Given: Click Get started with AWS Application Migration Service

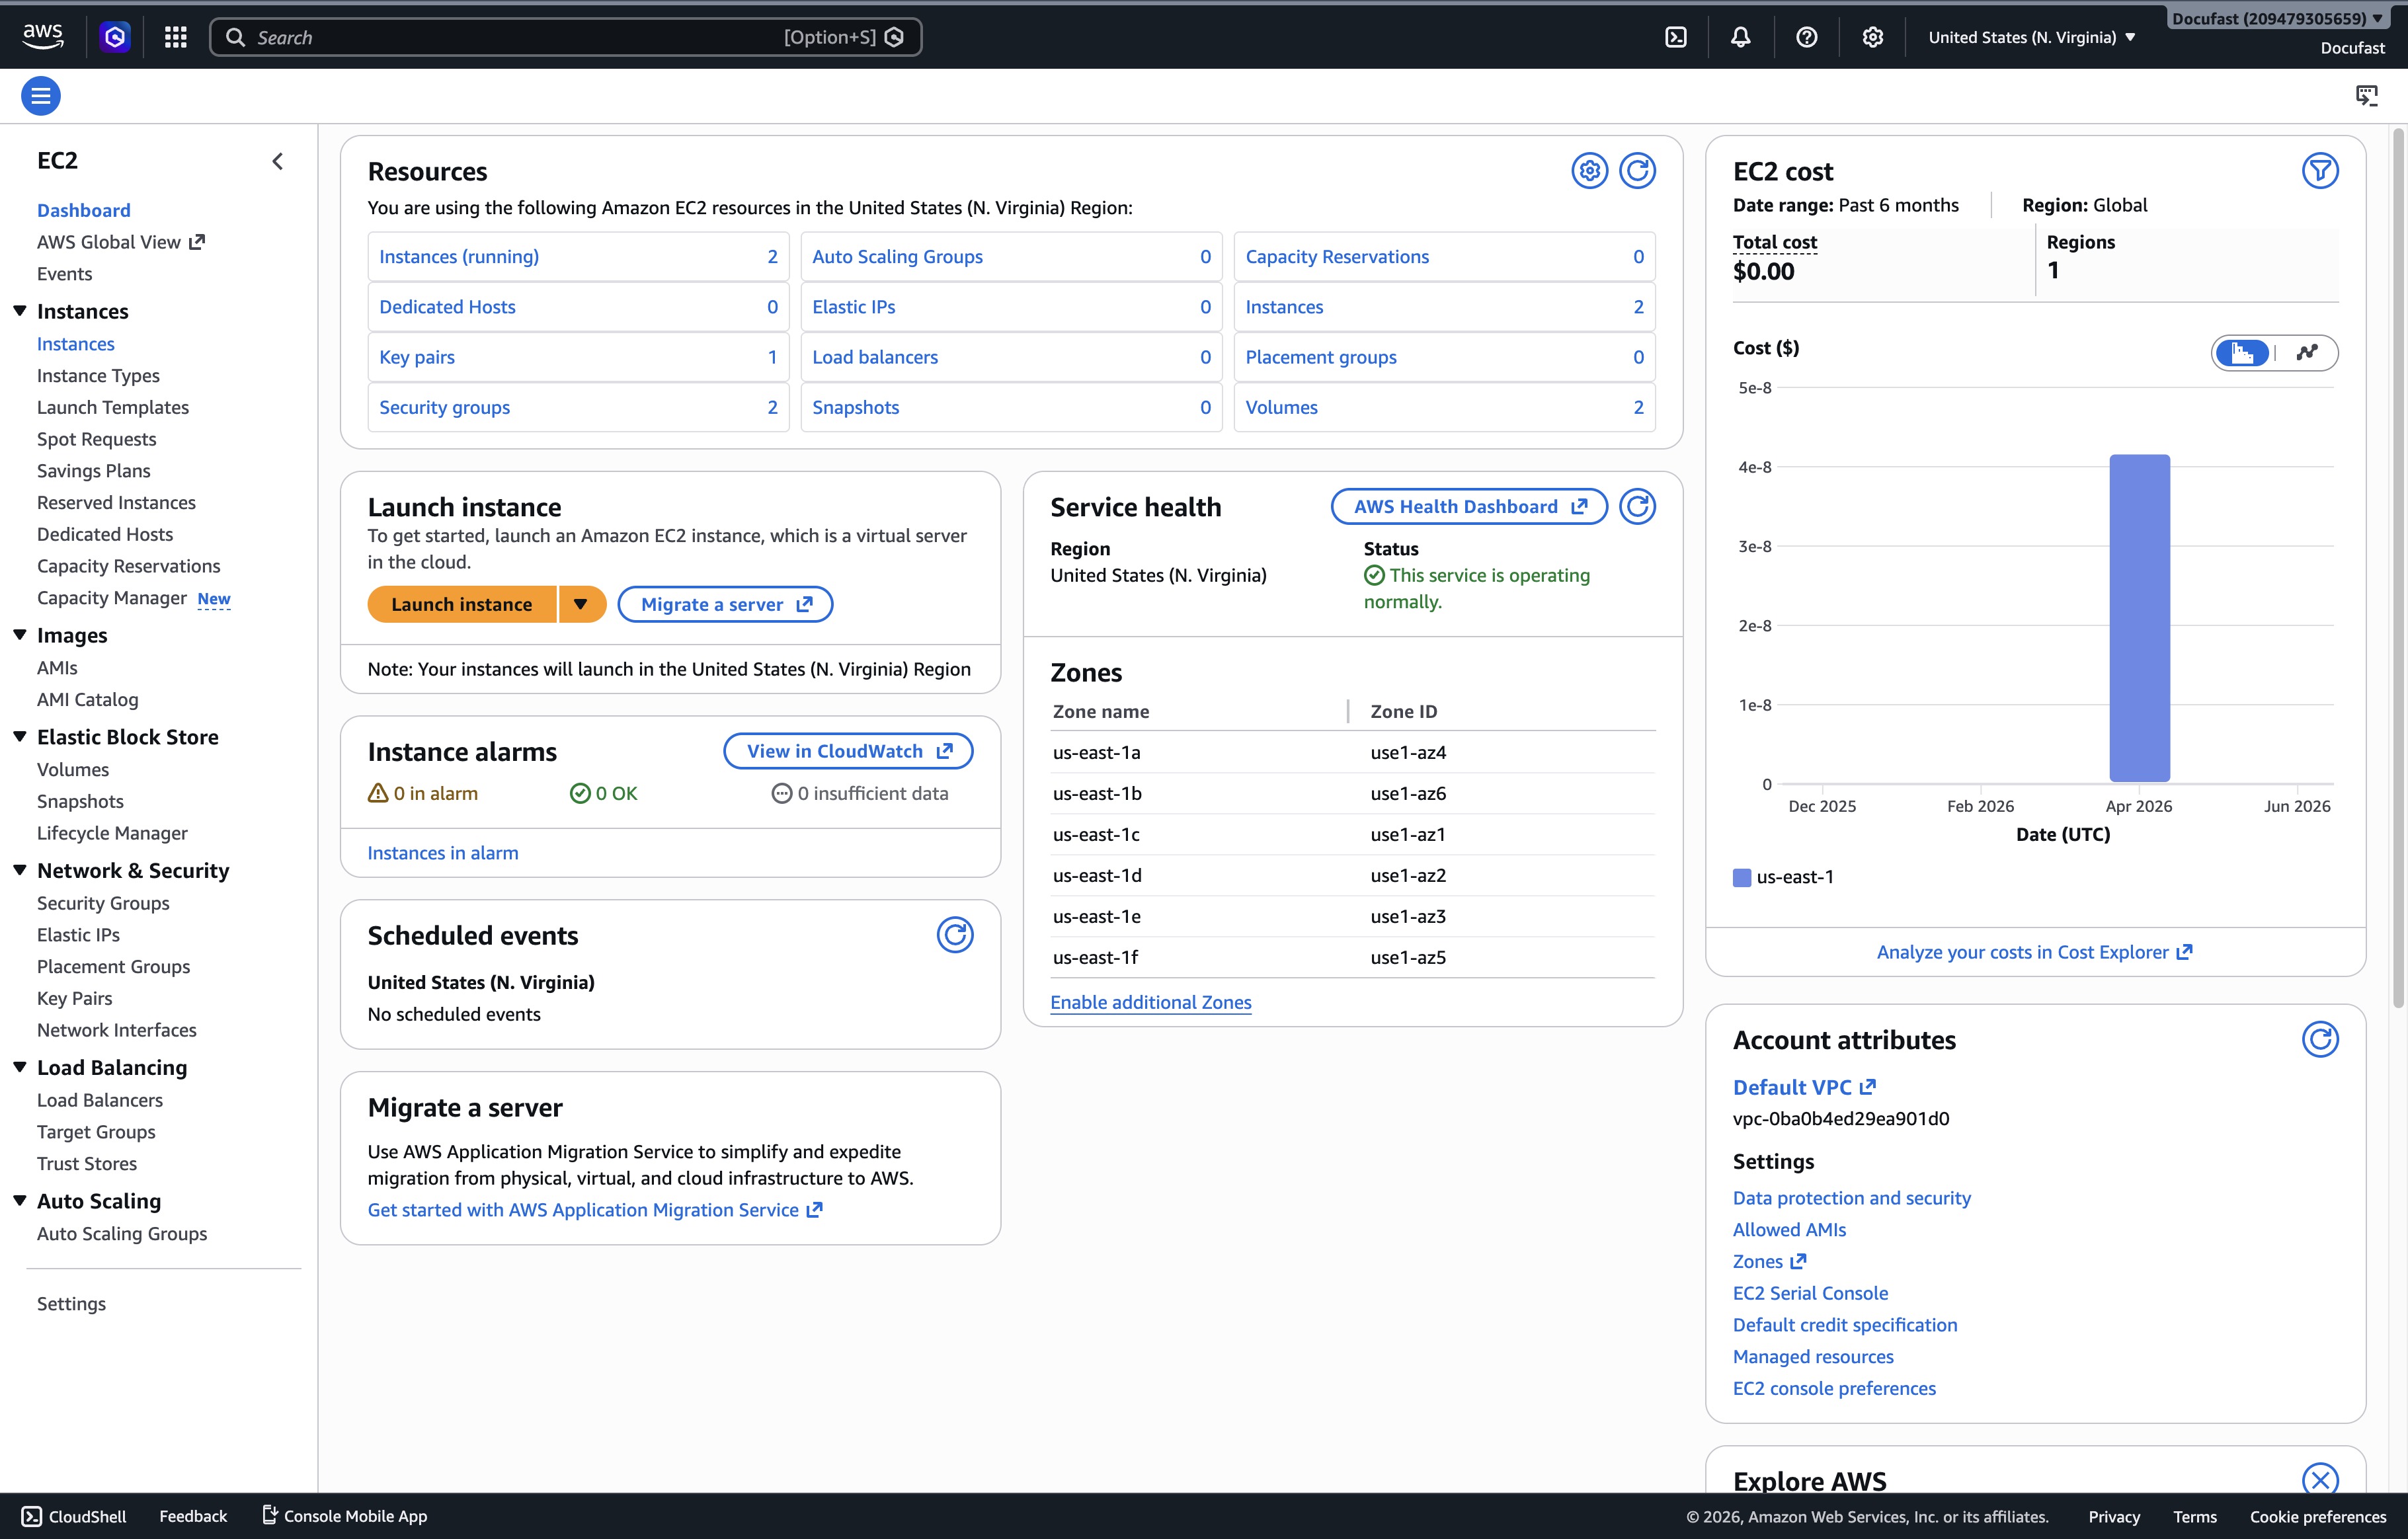Looking at the screenshot, I should tap(595, 1210).
